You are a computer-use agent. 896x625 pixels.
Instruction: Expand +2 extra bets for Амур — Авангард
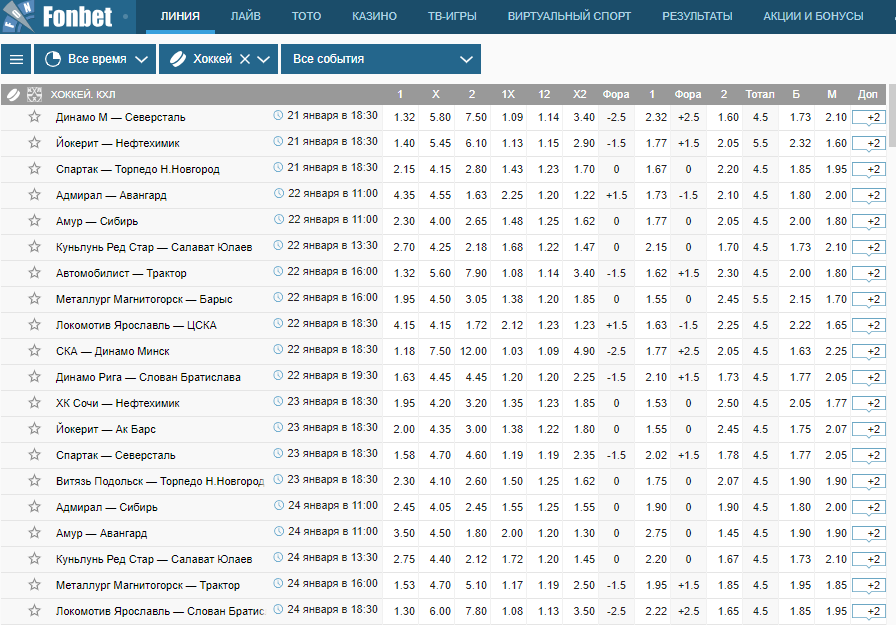click(x=869, y=534)
